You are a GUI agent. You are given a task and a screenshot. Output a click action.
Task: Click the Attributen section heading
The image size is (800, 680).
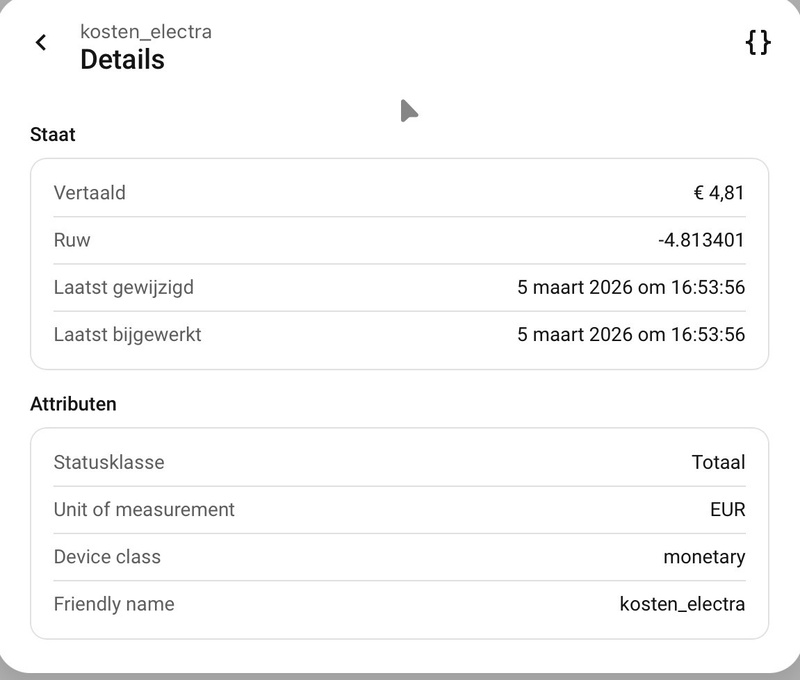pyautogui.click(x=73, y=404)
